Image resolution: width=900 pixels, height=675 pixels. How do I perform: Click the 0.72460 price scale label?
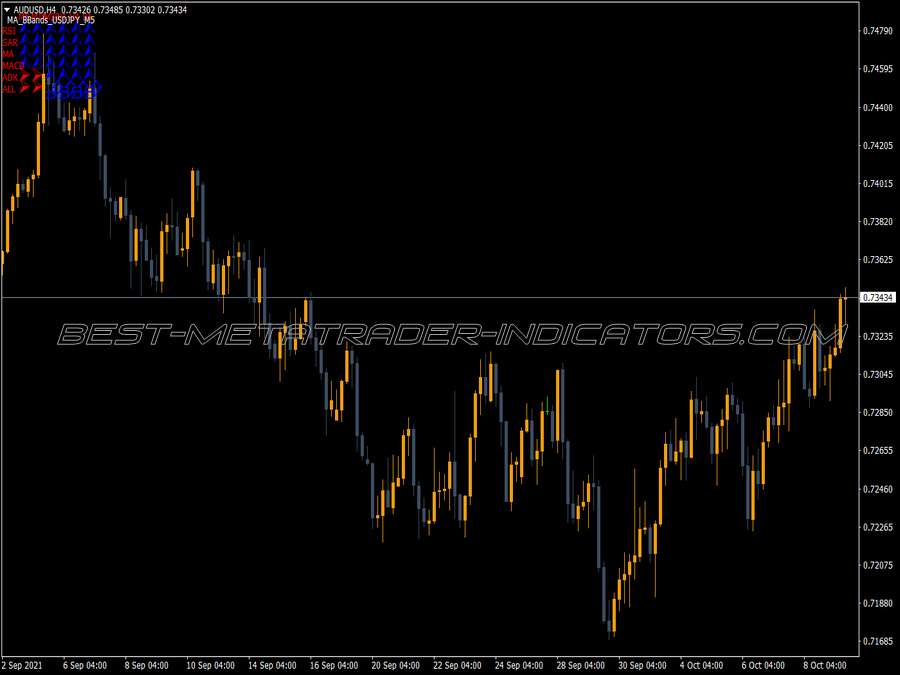coord(878,489)
